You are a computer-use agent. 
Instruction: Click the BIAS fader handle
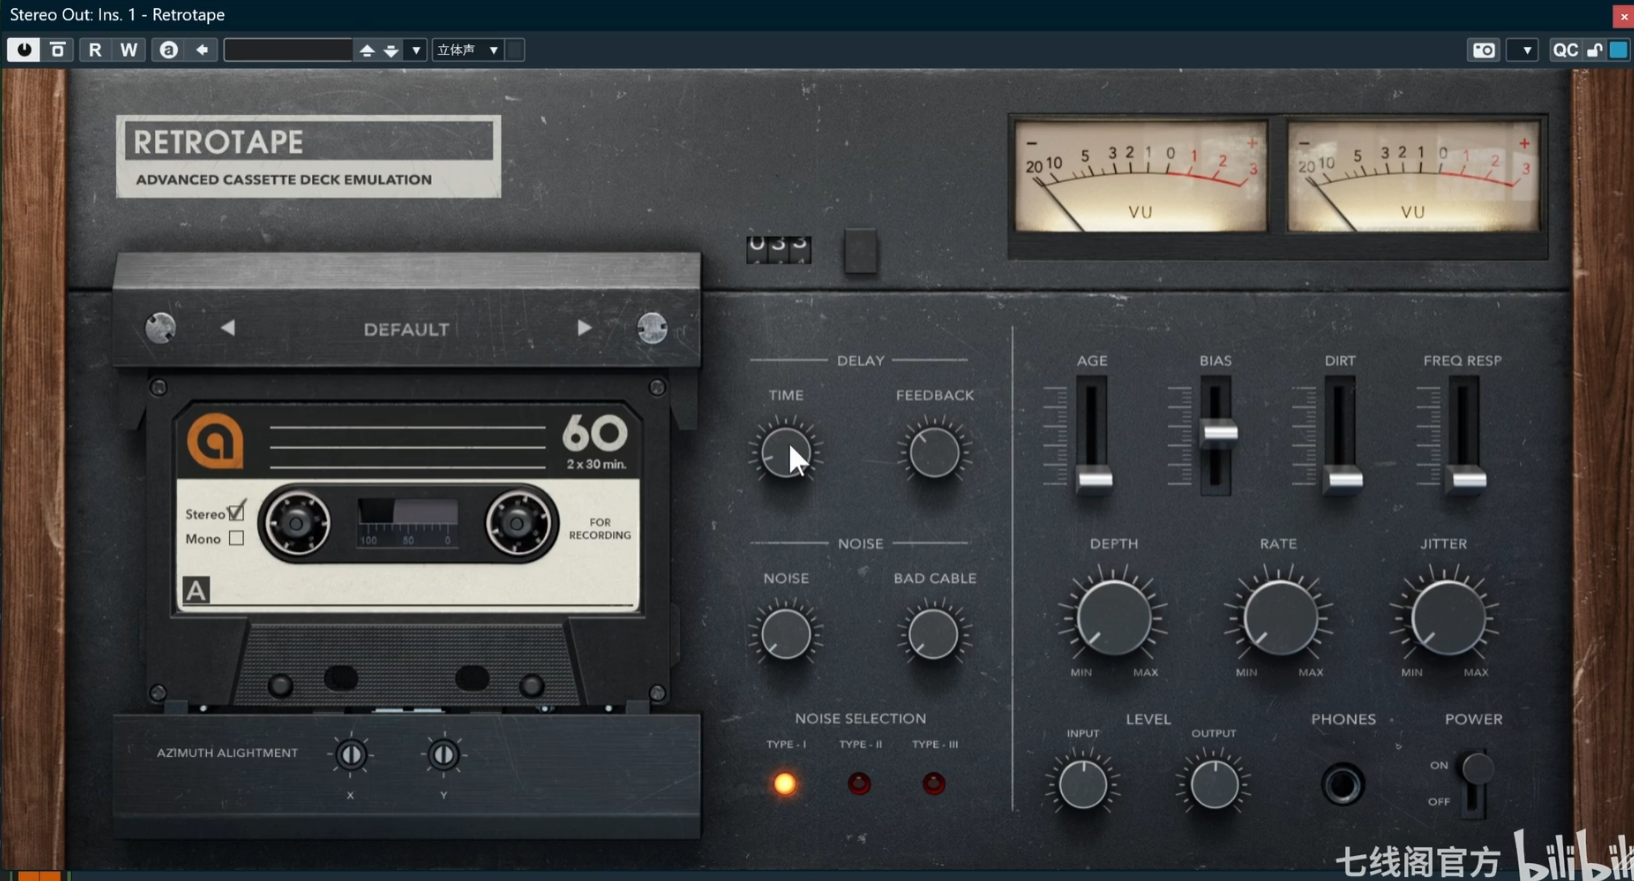[1219, 433]
